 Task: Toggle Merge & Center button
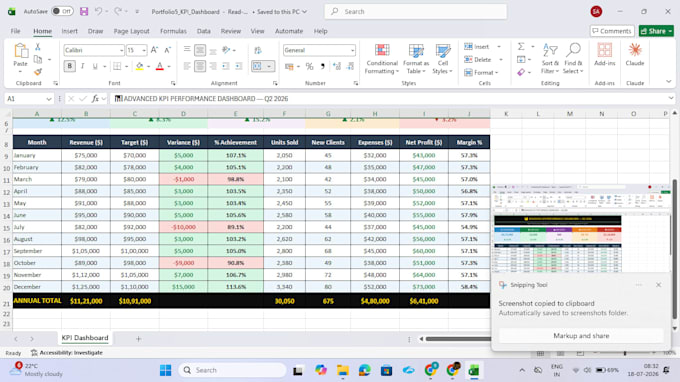(x=258, y=66)
